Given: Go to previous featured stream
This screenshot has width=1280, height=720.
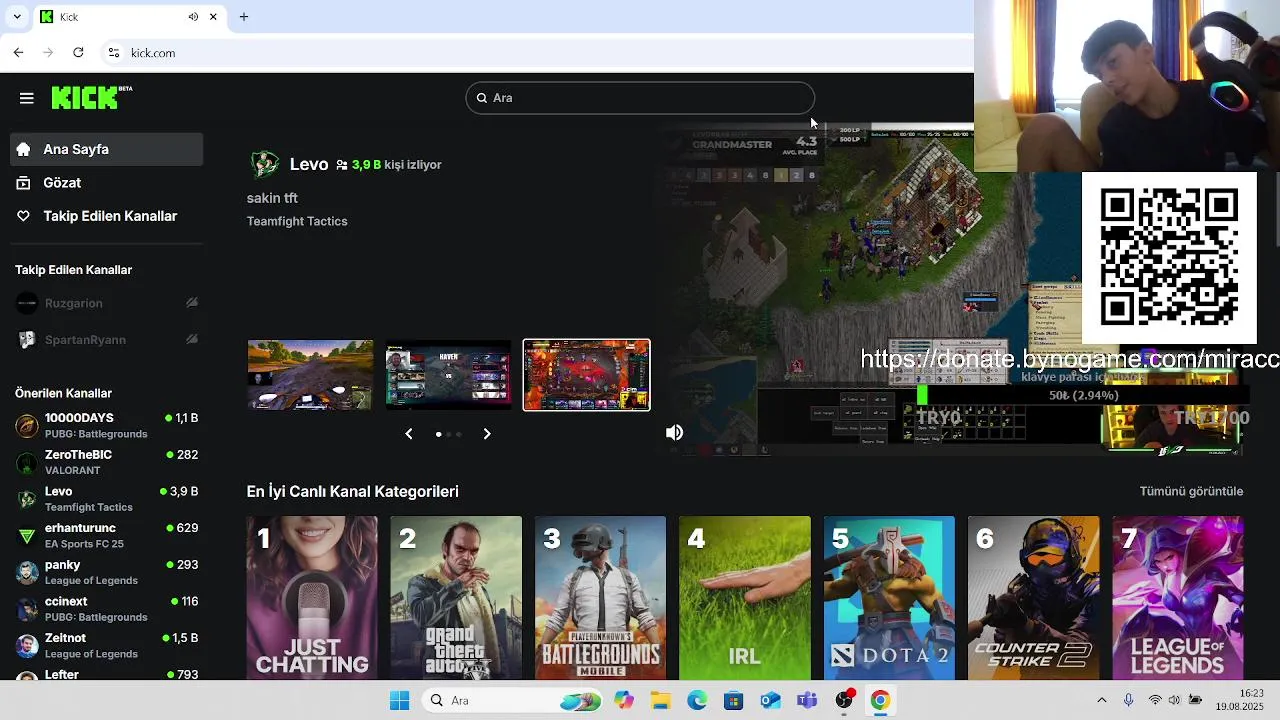Looking at the screenshot, I should pos(408,433).
